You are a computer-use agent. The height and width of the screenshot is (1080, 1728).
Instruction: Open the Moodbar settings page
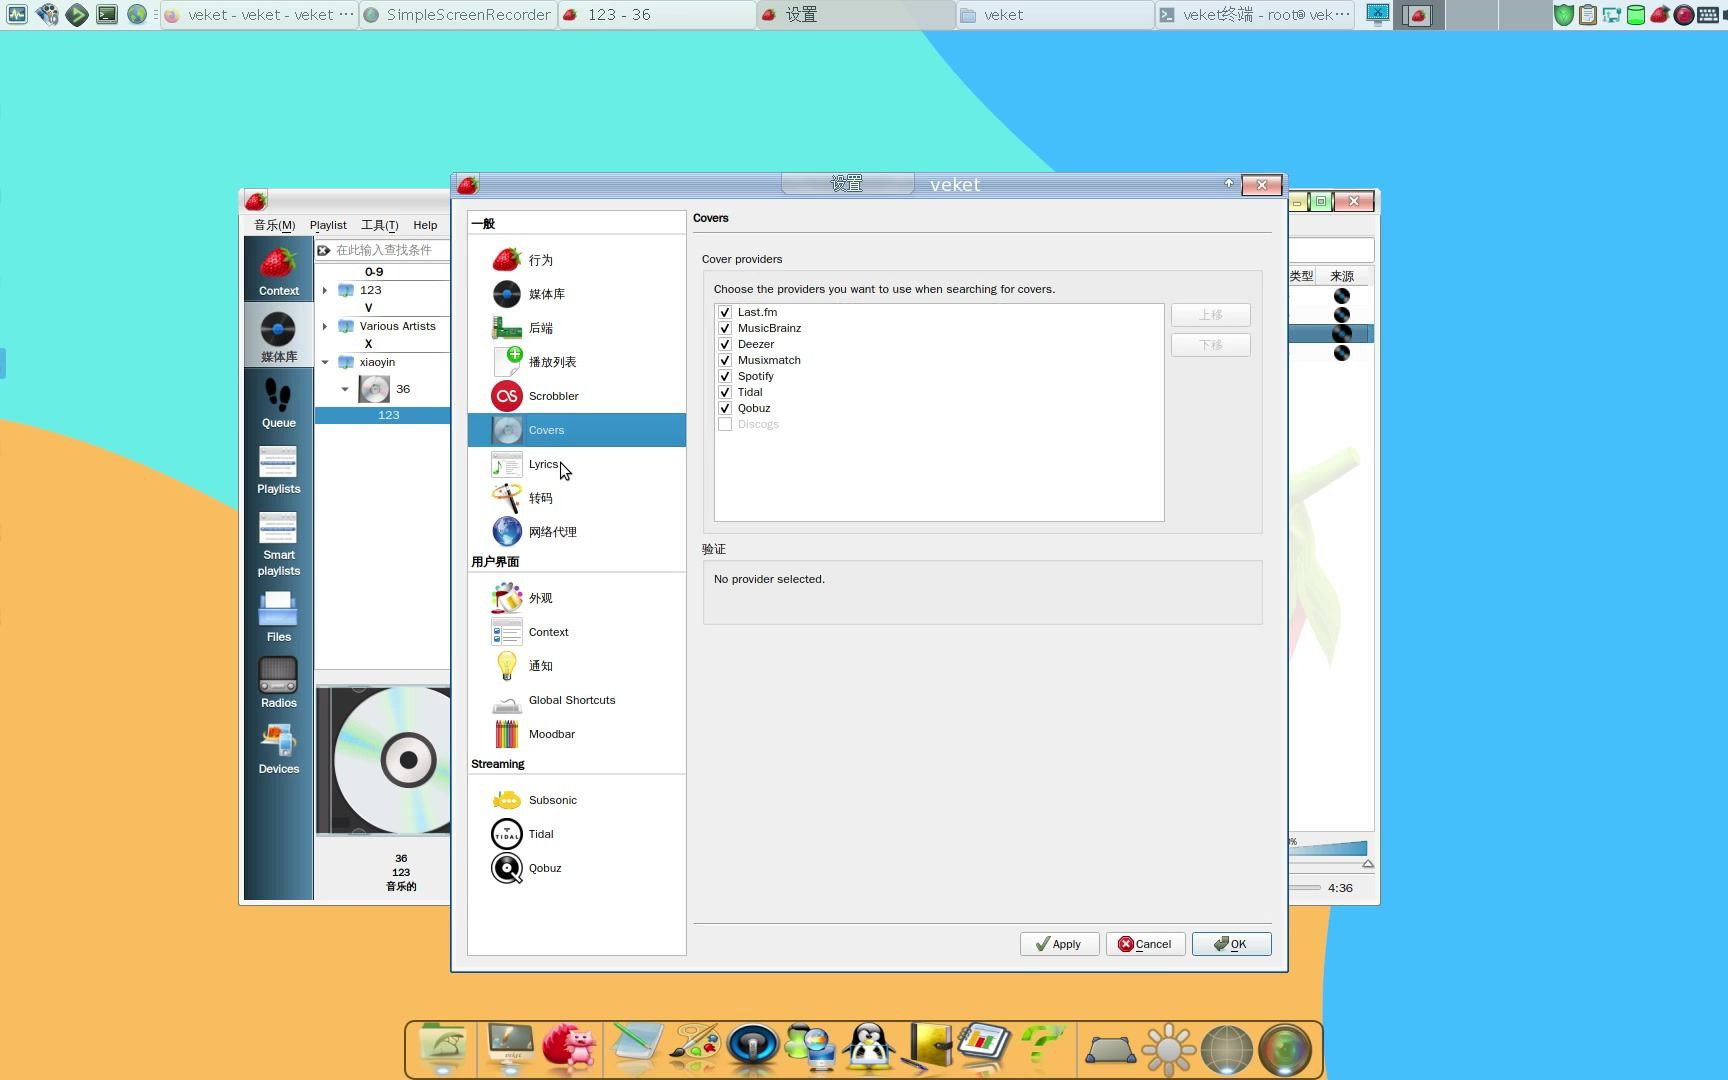(x=576, y=734)
